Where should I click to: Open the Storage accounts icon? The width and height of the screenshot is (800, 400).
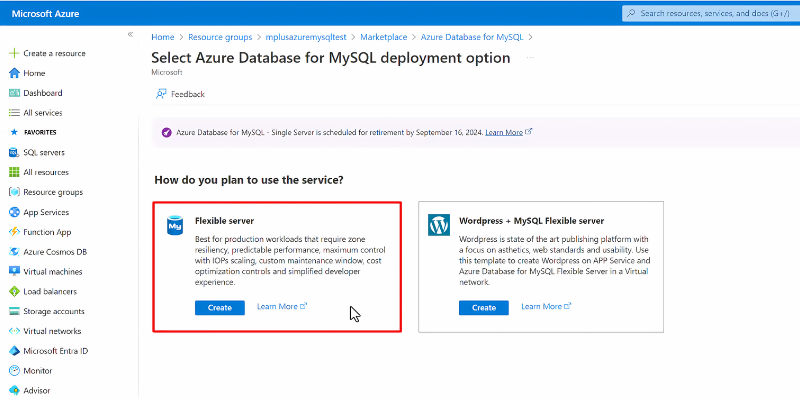(14, 311)
